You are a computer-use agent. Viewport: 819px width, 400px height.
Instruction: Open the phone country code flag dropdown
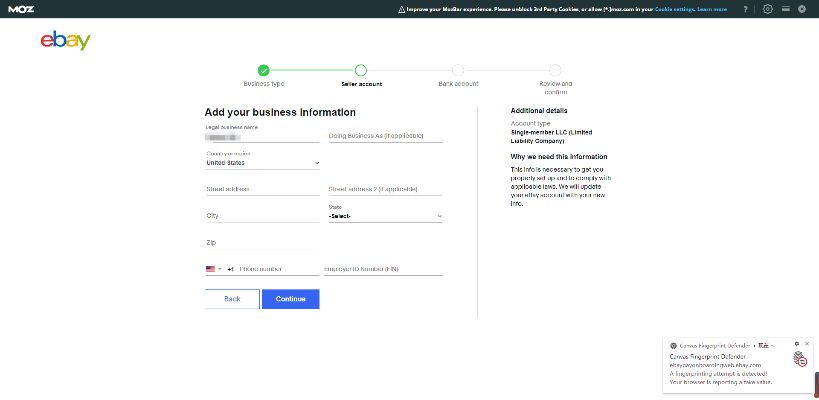214,269
